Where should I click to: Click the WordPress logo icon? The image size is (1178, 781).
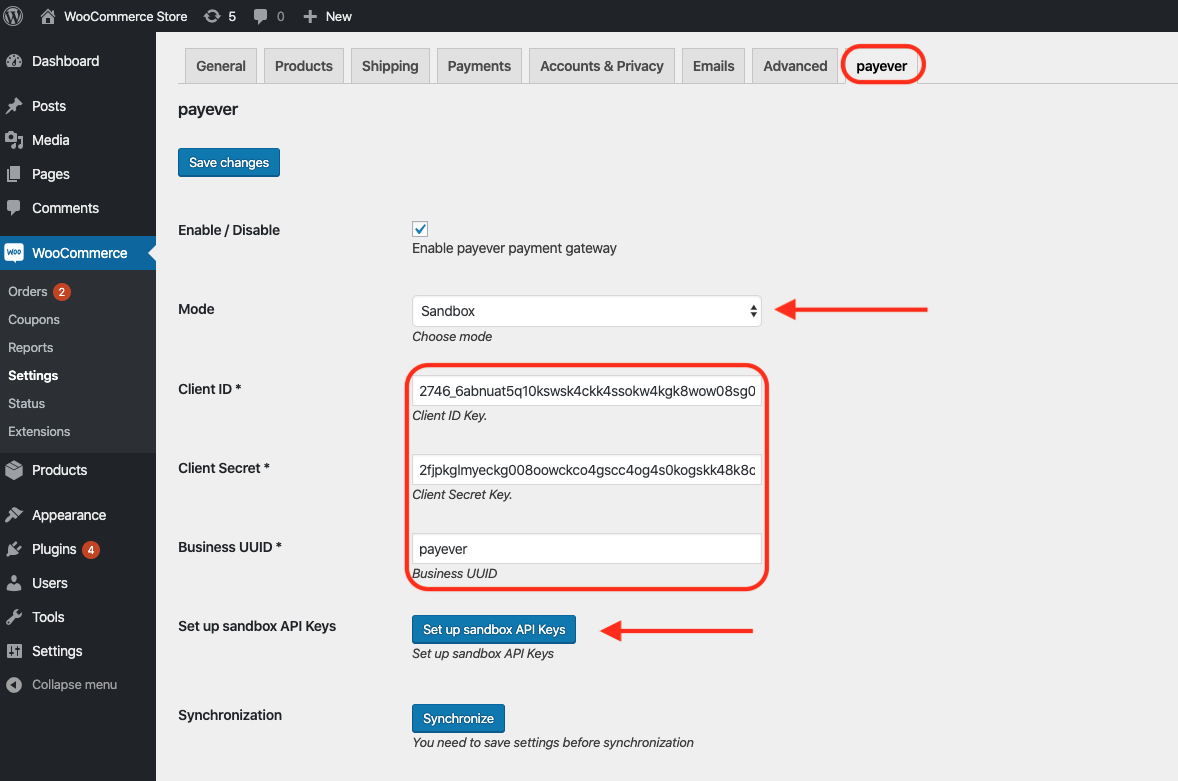click(14, 16)
